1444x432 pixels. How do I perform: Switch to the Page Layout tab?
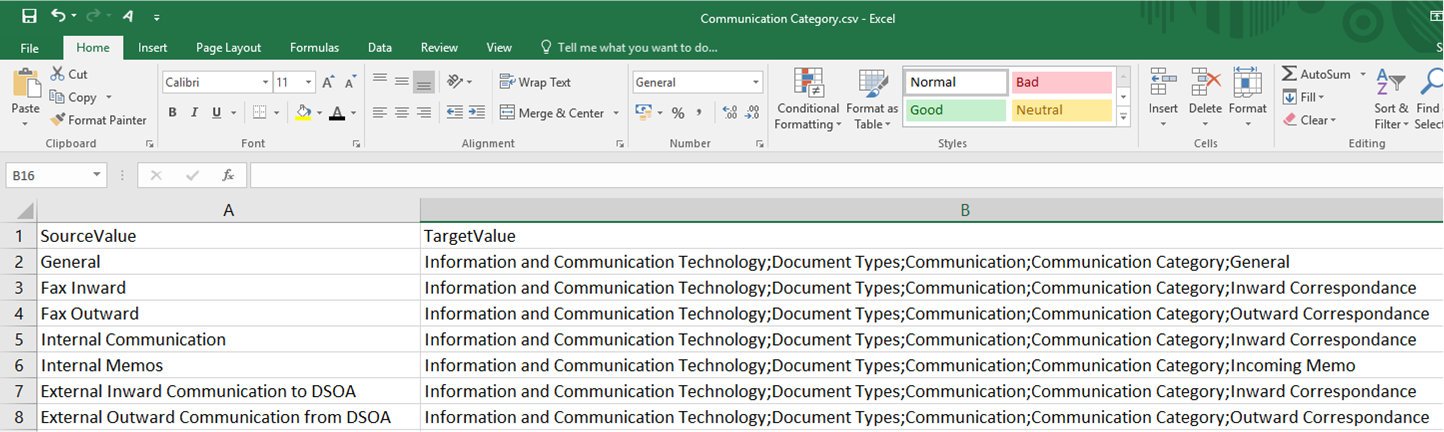point(229,47)
